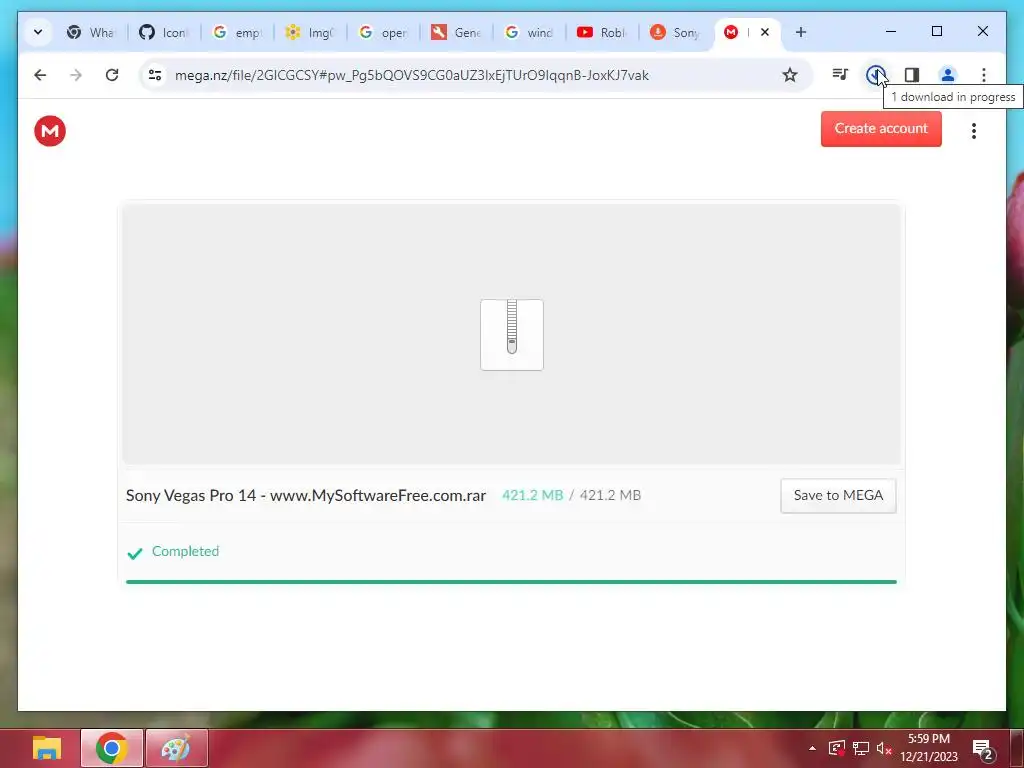This screenshot has height=768, width=1024.
Task: Minimize the Chrome window
Action: [x=891, y=31]
